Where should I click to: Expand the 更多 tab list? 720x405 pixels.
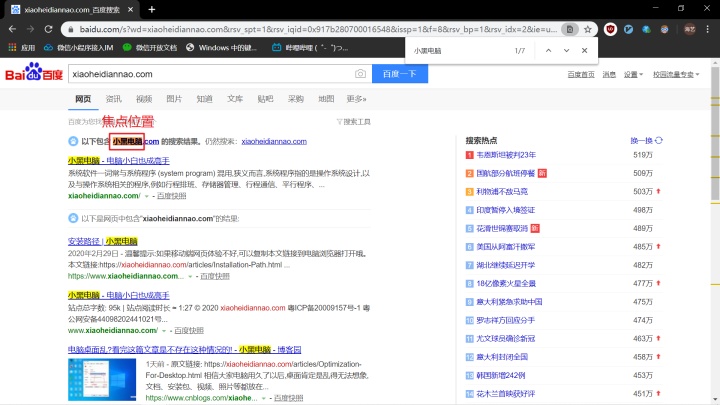tap(356, 99)
